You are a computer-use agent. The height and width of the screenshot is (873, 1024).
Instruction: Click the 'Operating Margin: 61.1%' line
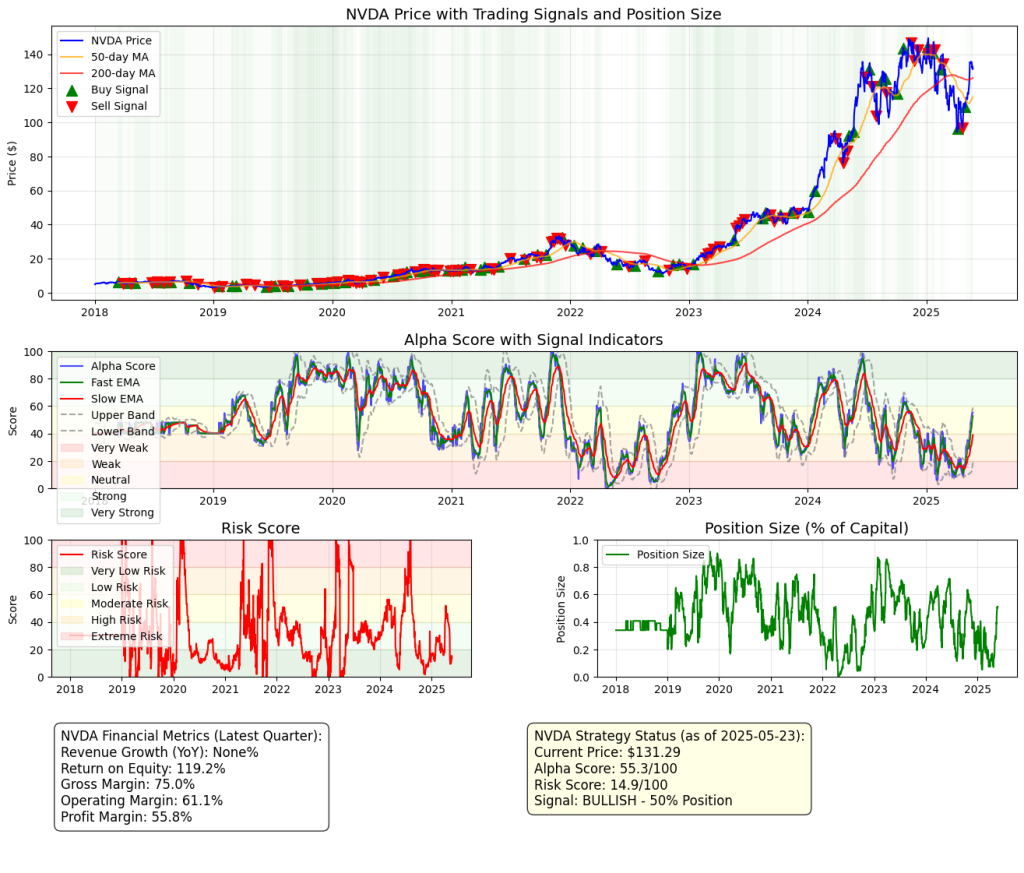coord(142,801)
